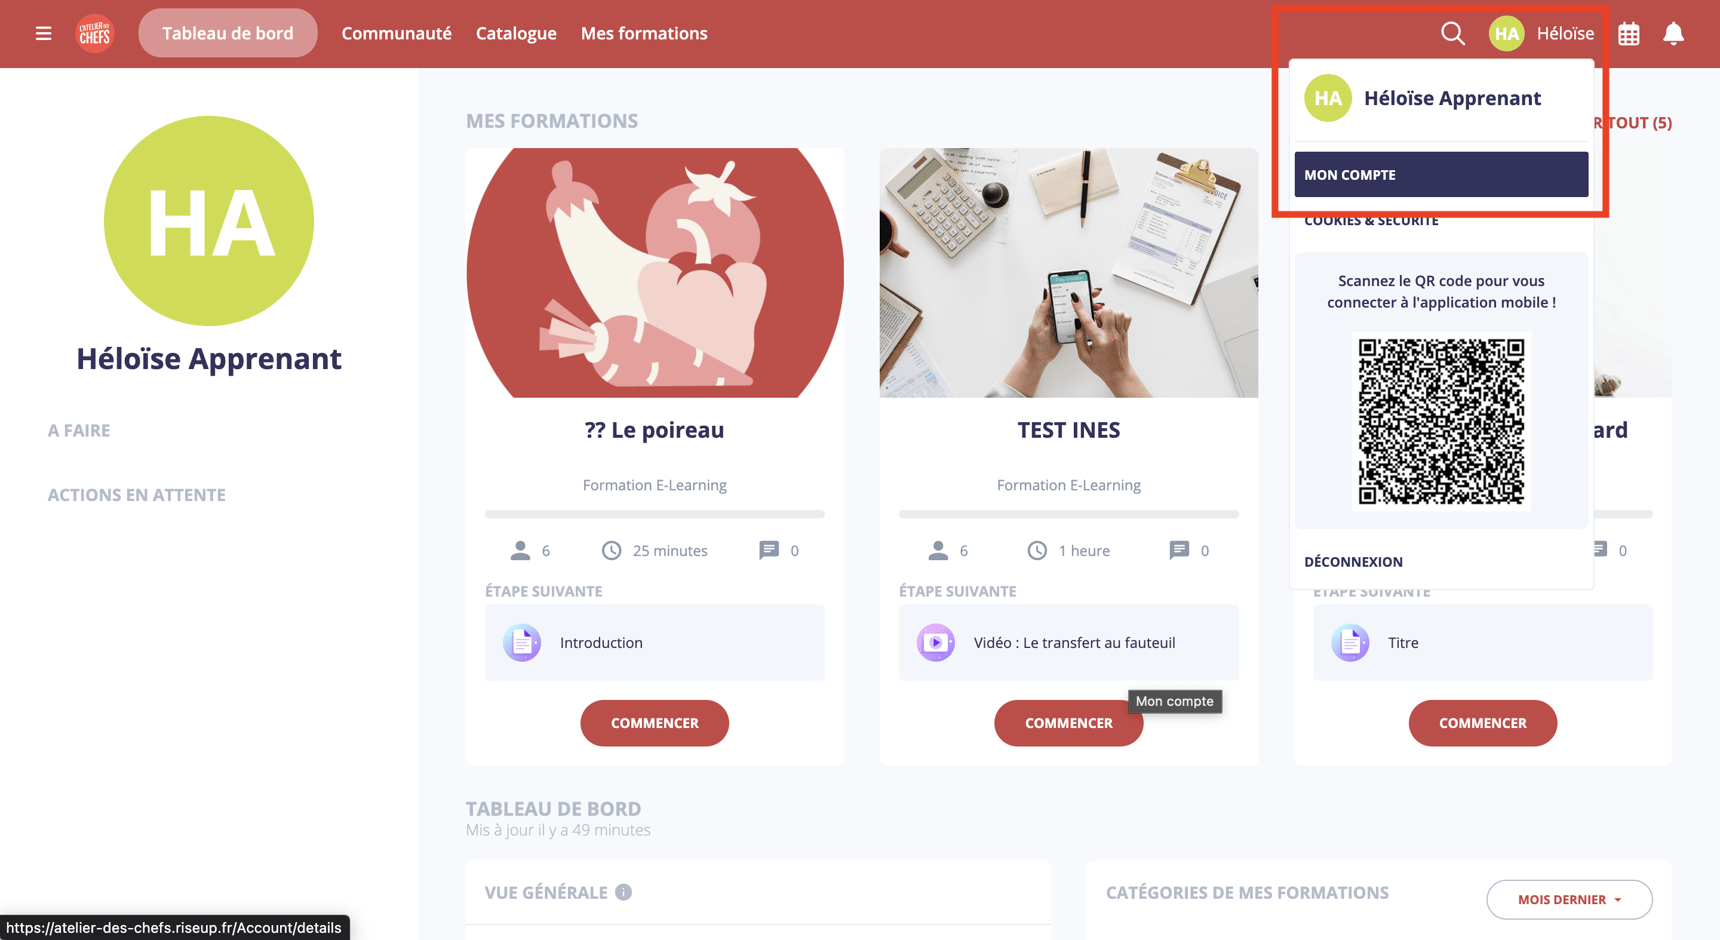Start the Le poireau course with Commencer
Screen dimensions: 1720x940
tap(655, 723)
